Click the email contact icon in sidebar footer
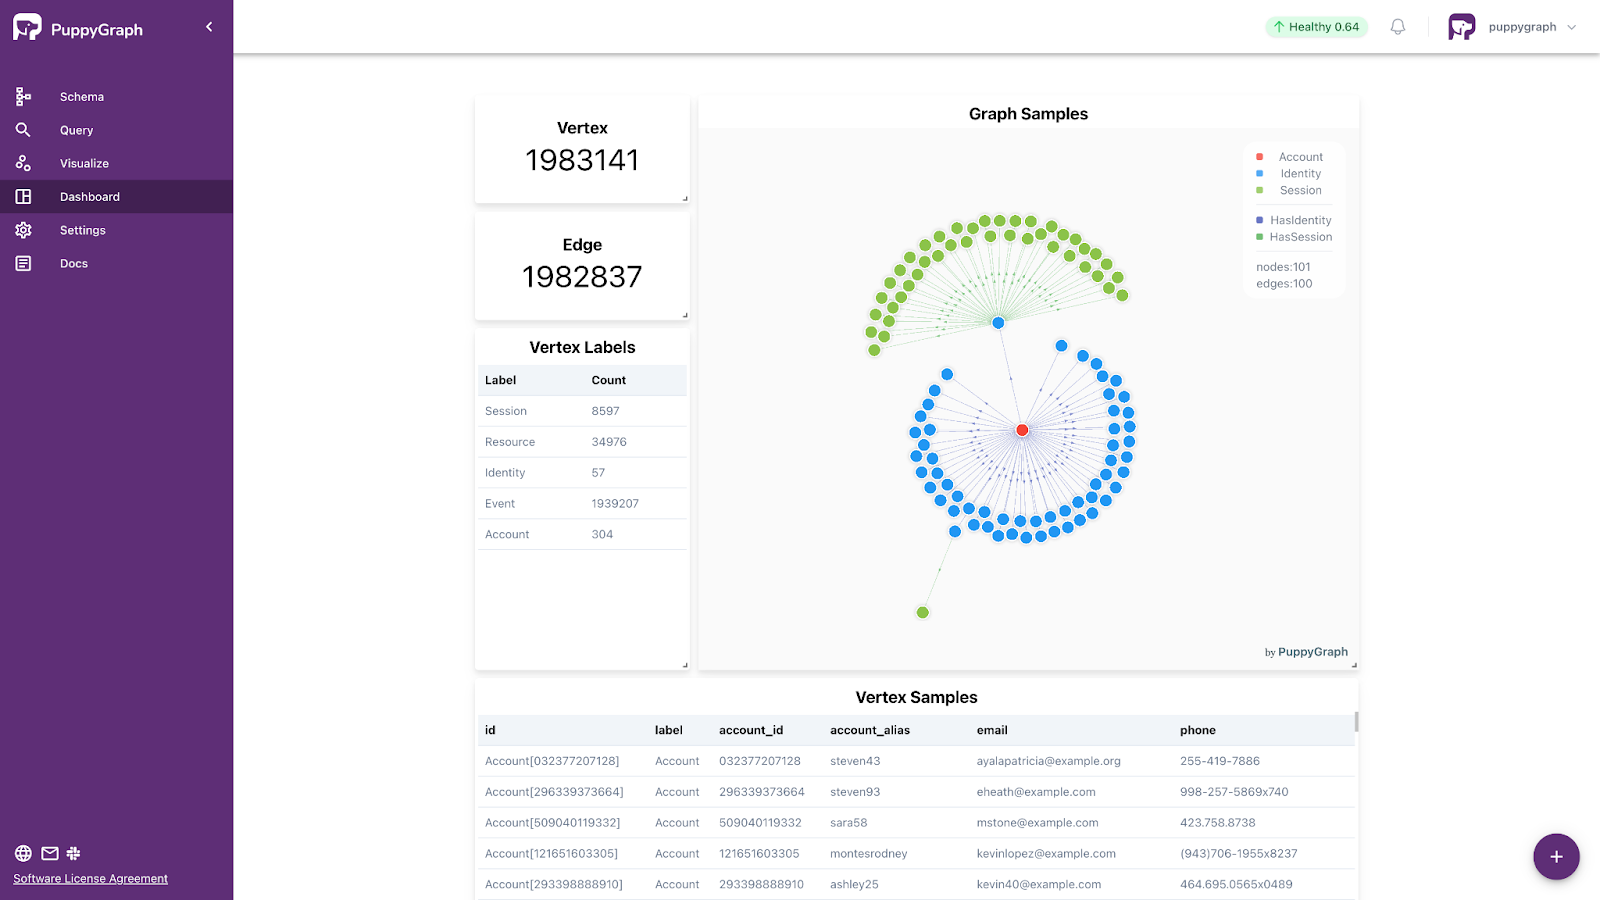1600x900 pixels. [48, 853]
